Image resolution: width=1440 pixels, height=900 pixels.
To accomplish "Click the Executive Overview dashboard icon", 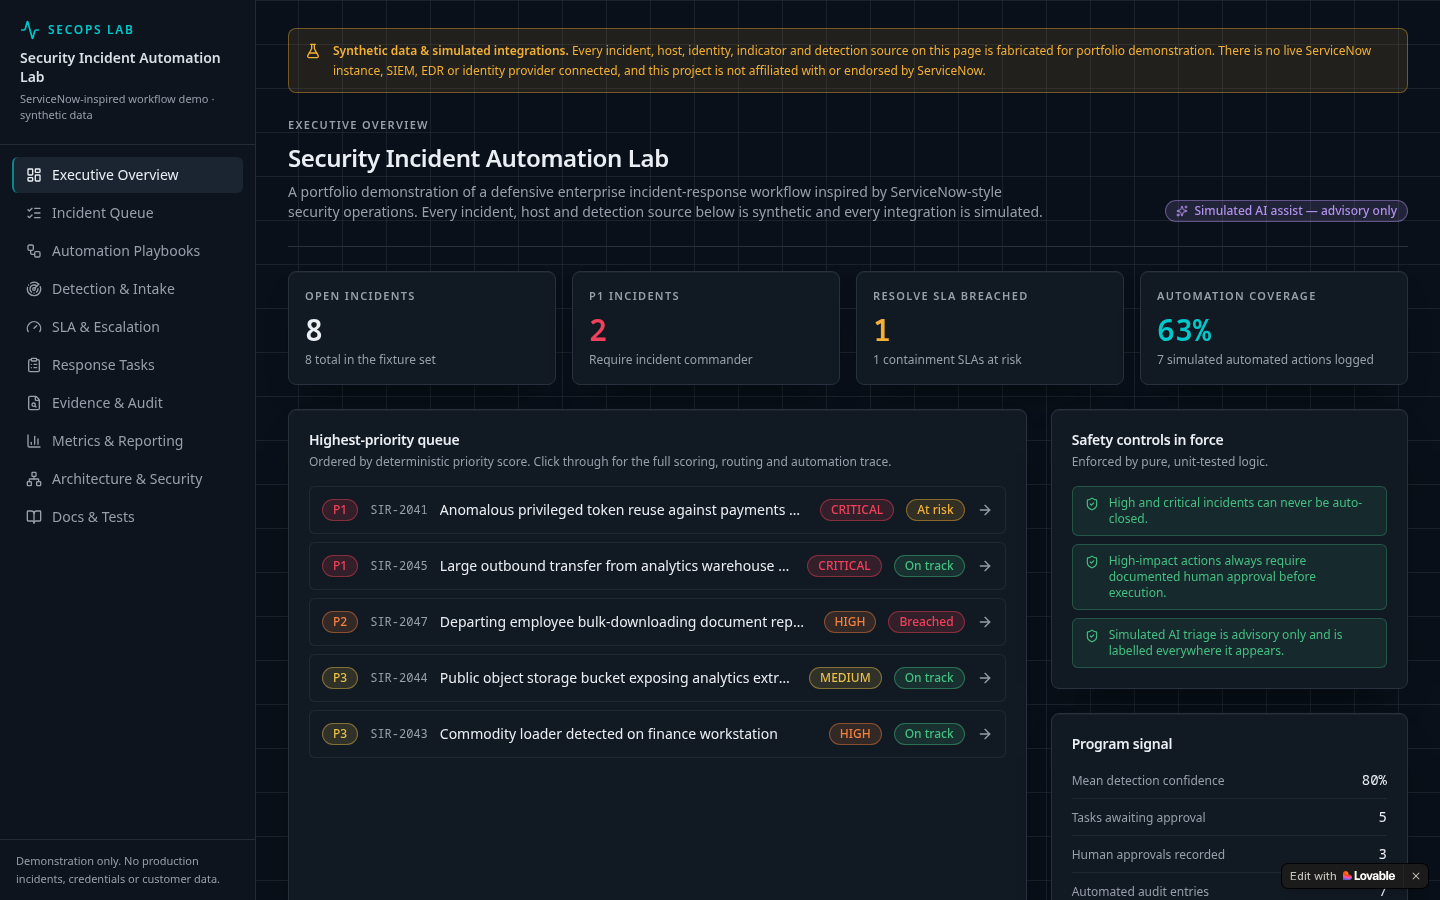I will (x=34, y=175).
